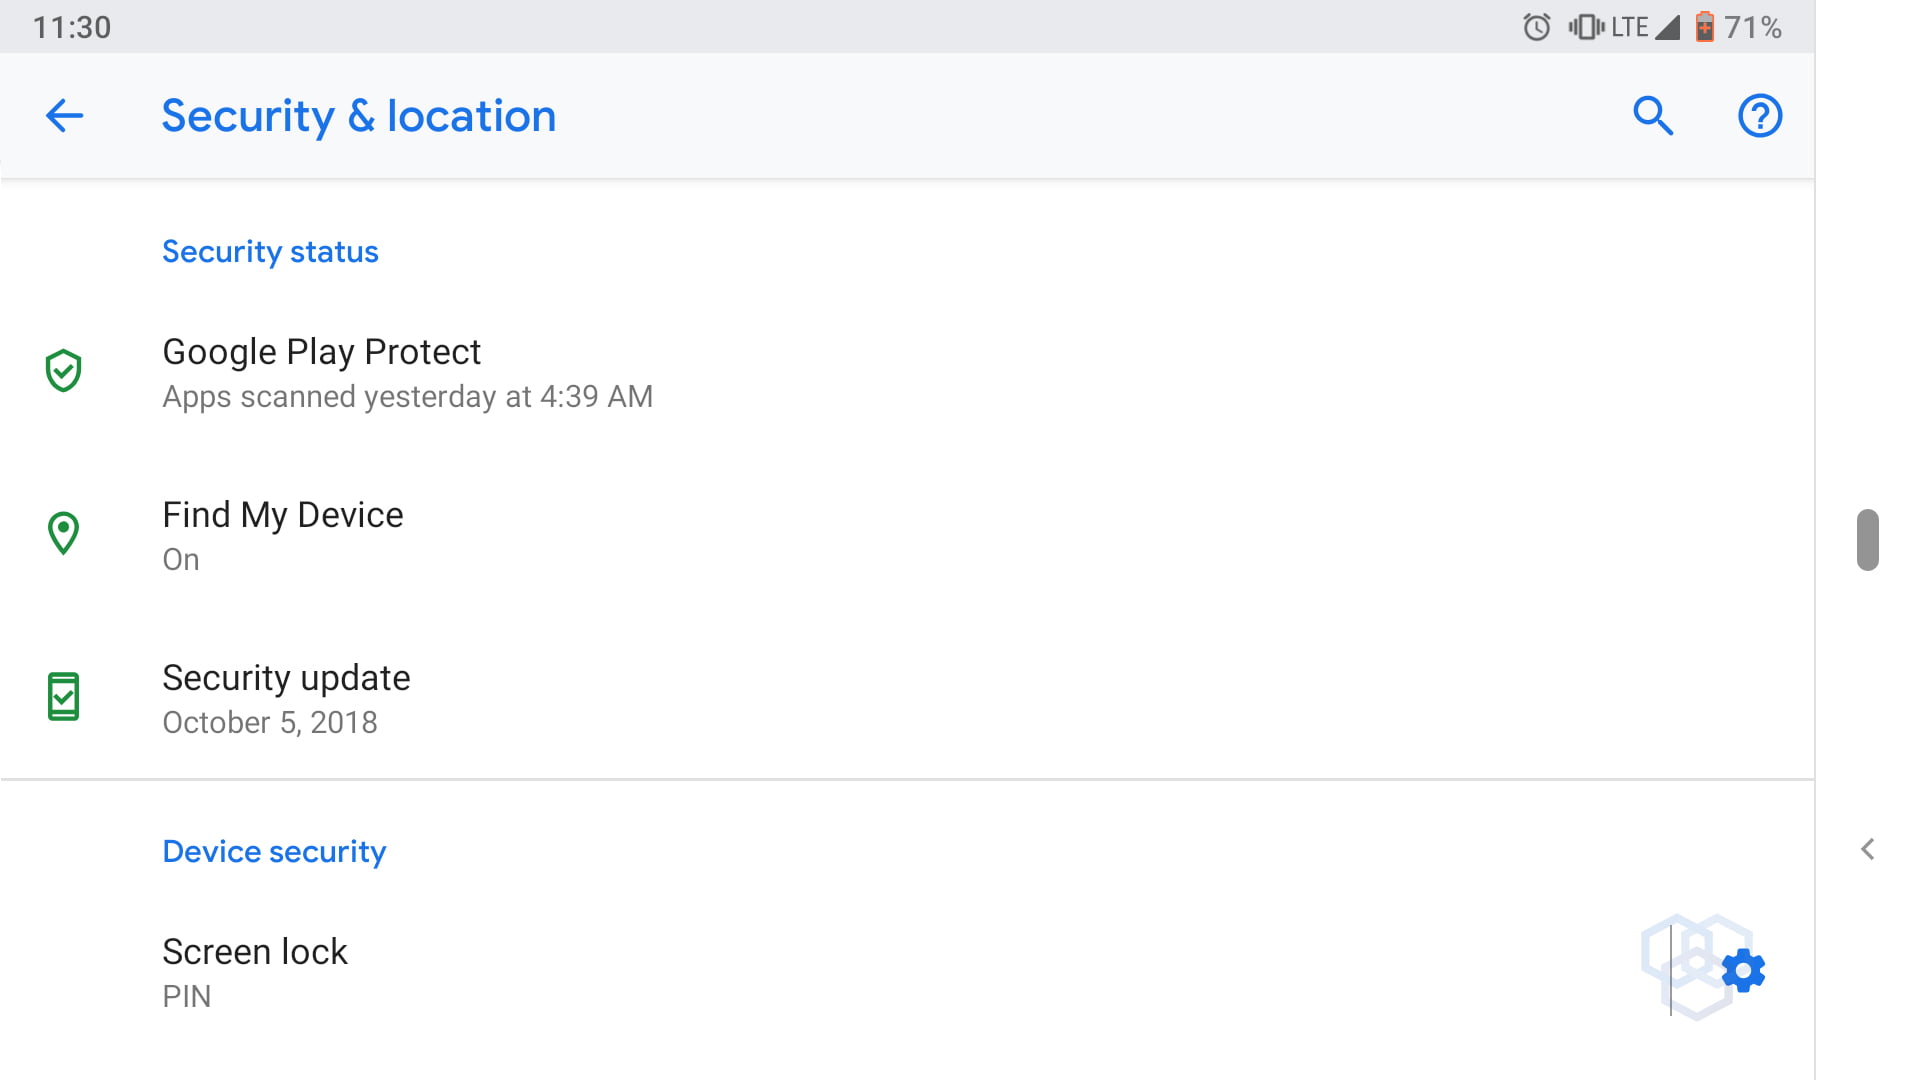The image size is (1920, 1080).
Task: Click the Security status header
Action: click(x=270, y=252)
